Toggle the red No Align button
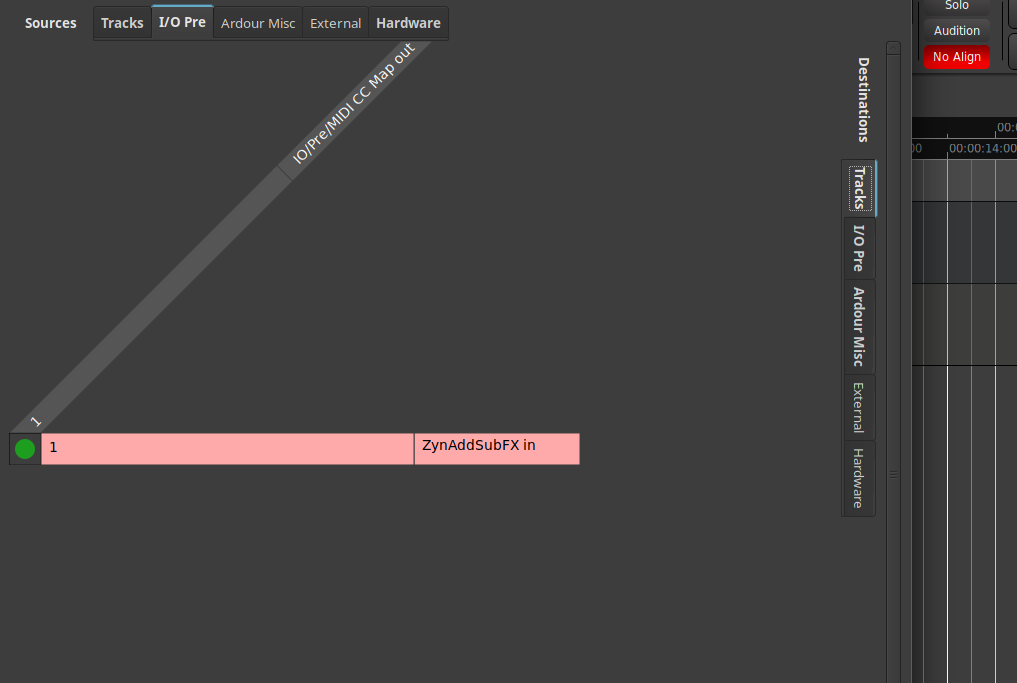1017x683 pixels. pos(956,57)
